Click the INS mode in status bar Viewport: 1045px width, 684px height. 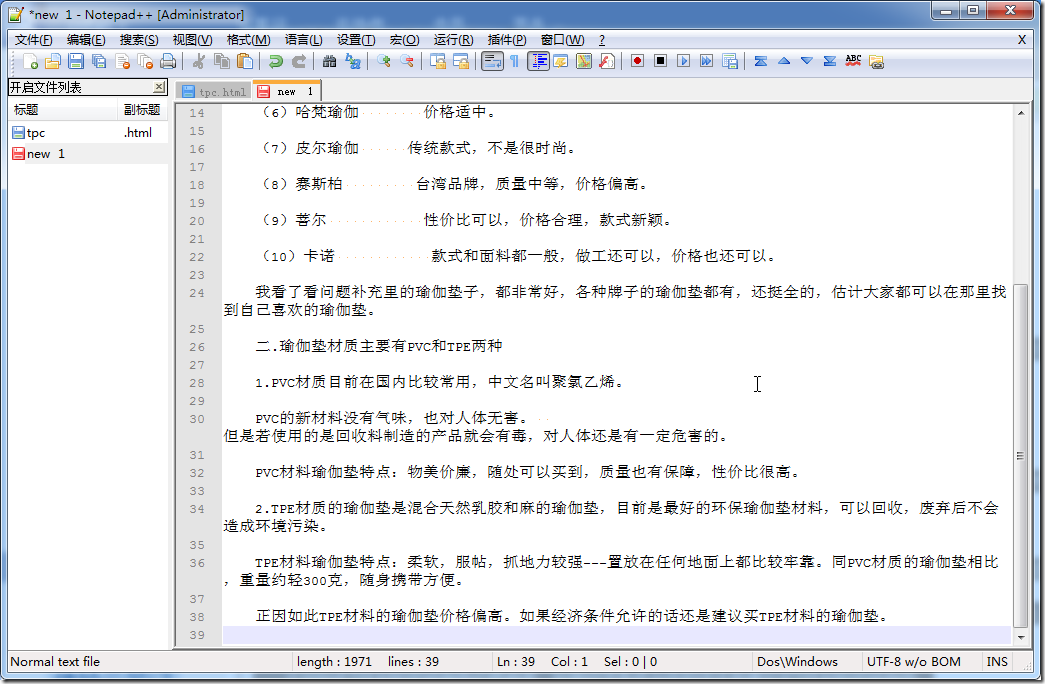[997, 662]
